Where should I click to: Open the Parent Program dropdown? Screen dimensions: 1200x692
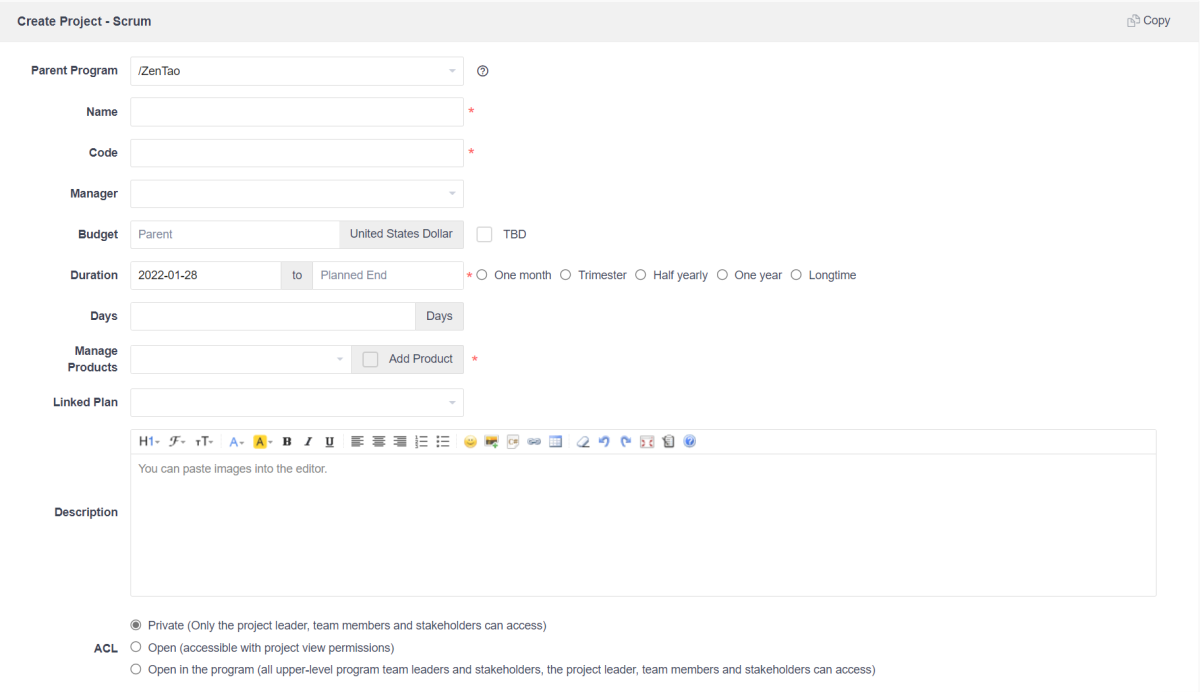point(297,71)
